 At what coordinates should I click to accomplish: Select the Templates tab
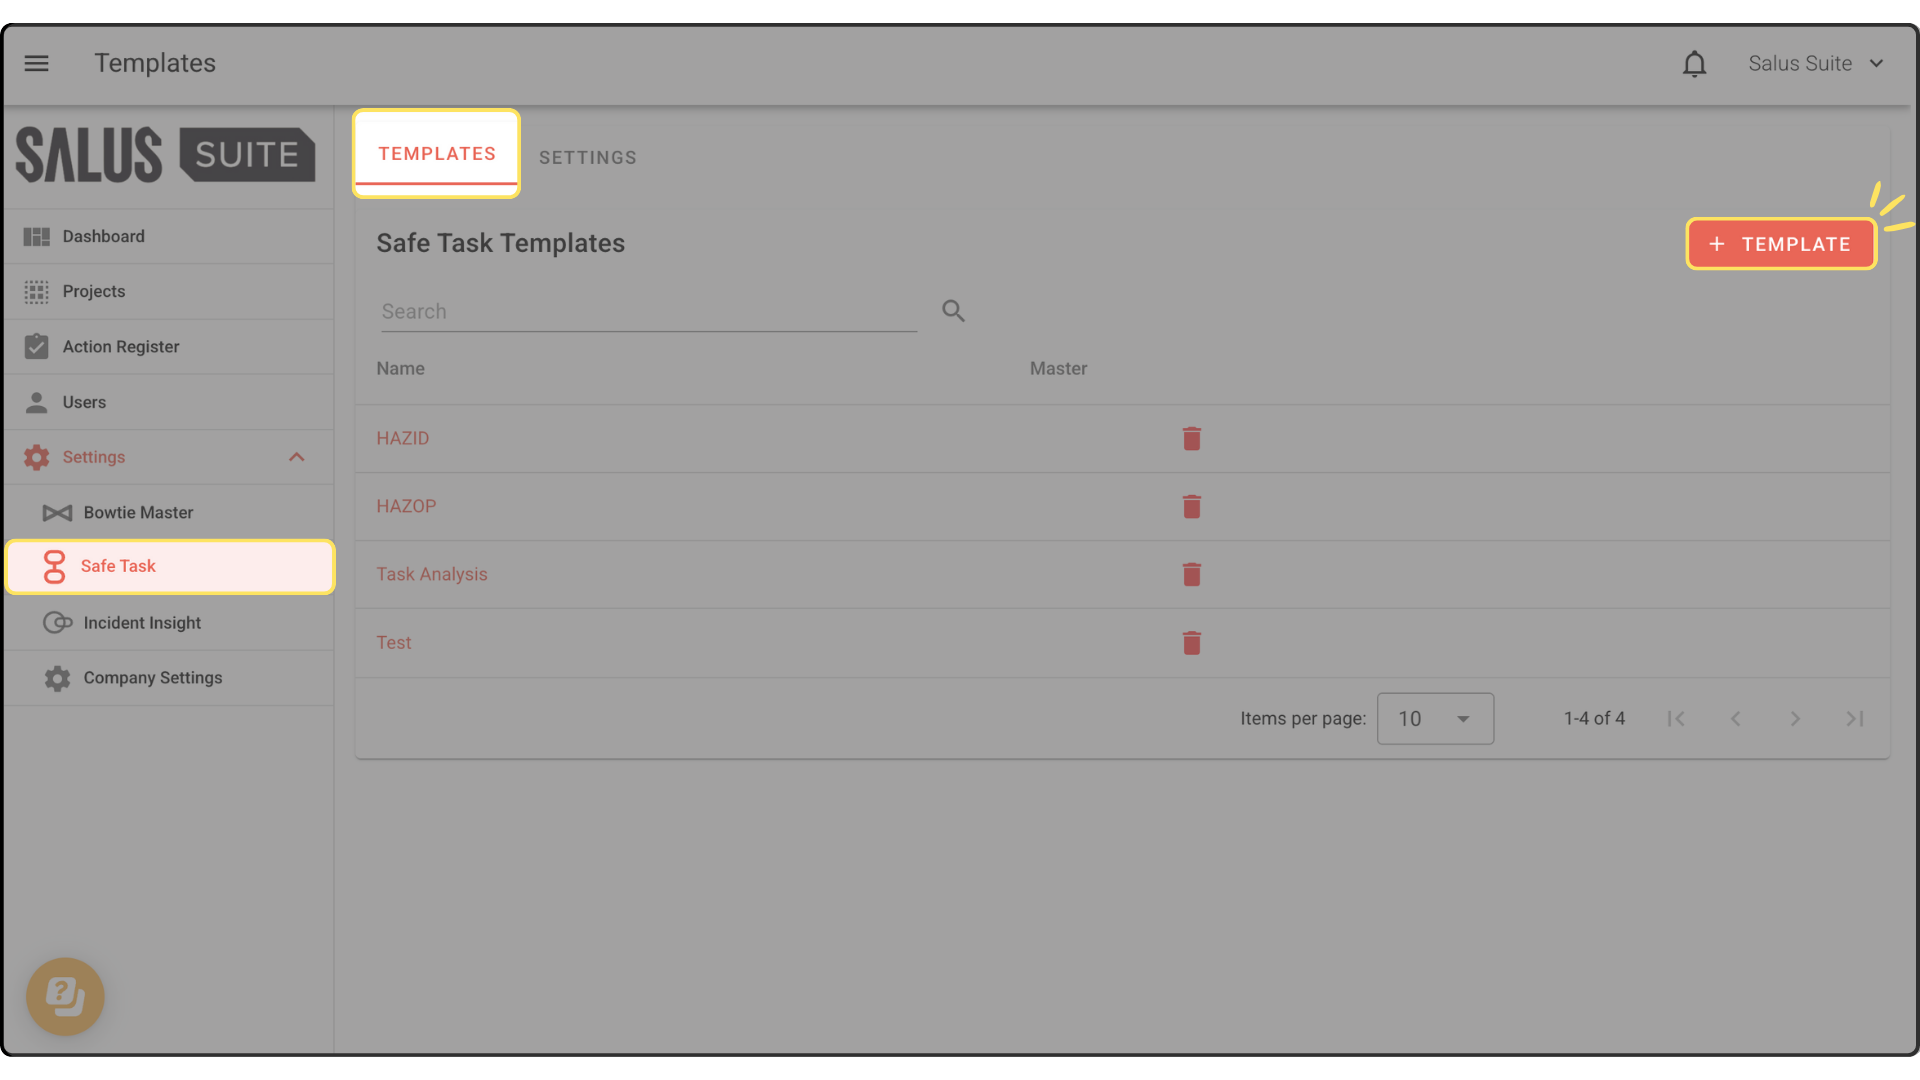point(437,154)
